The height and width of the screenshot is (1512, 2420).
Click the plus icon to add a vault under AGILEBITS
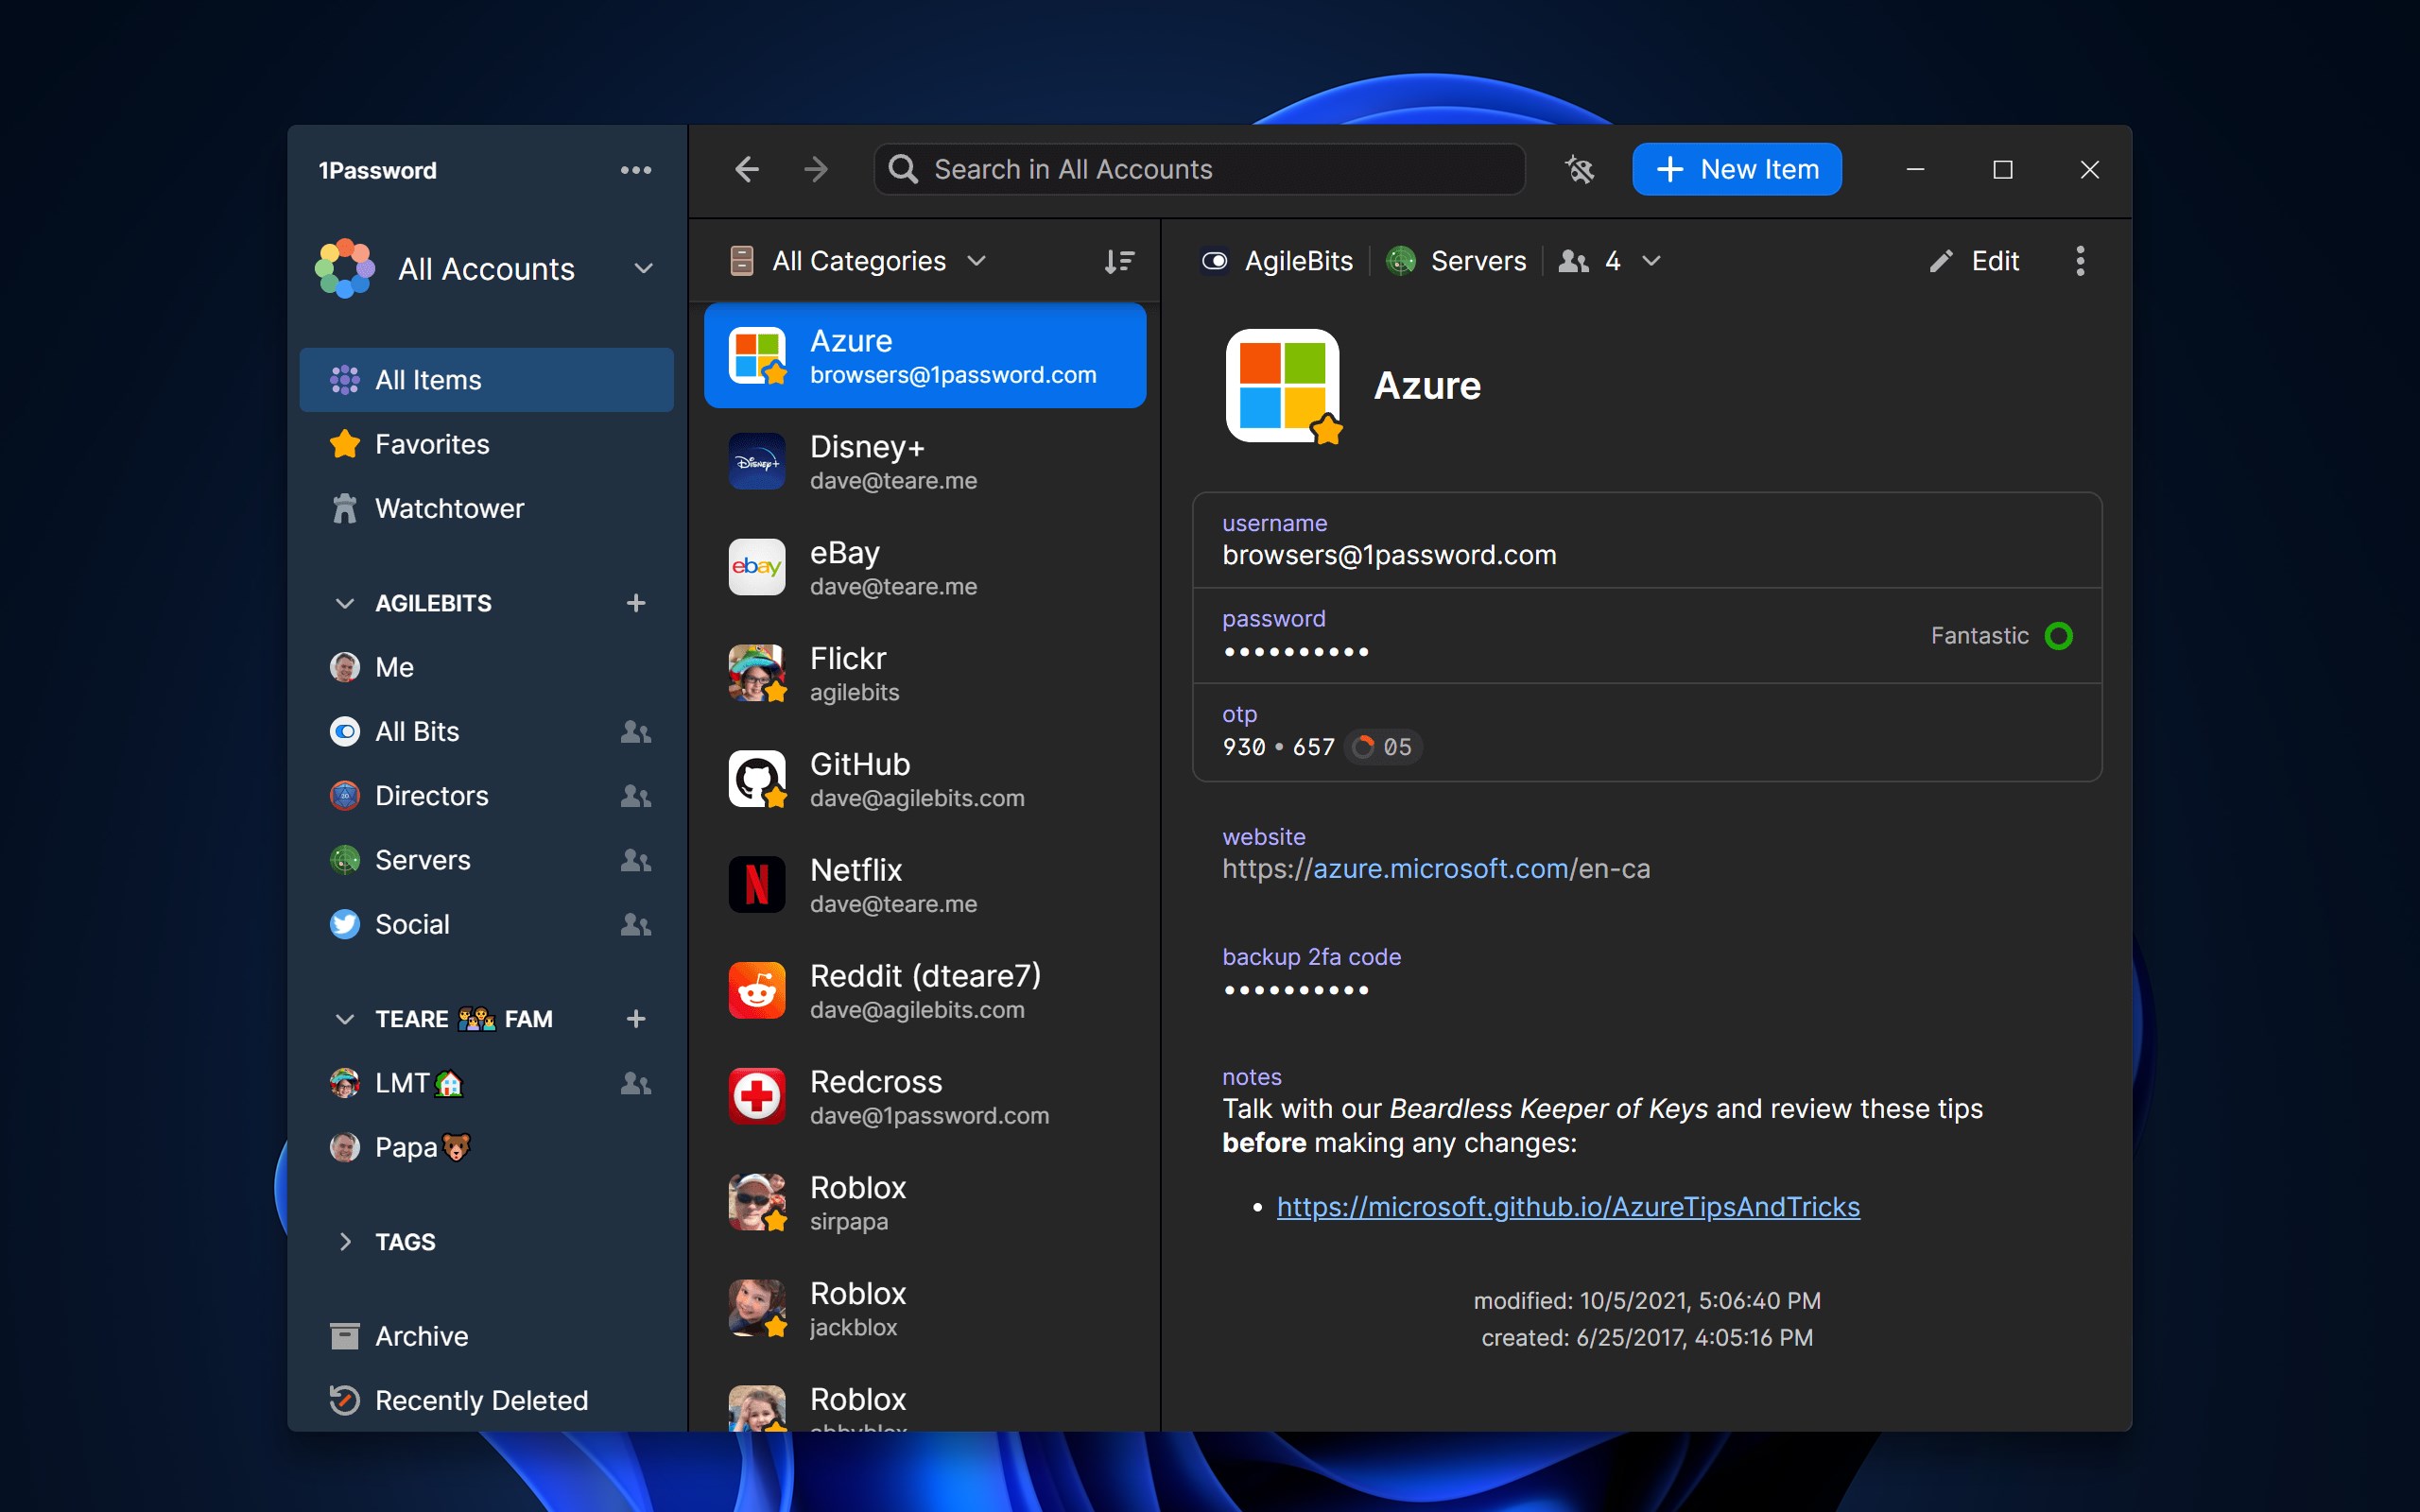[637, 602]
